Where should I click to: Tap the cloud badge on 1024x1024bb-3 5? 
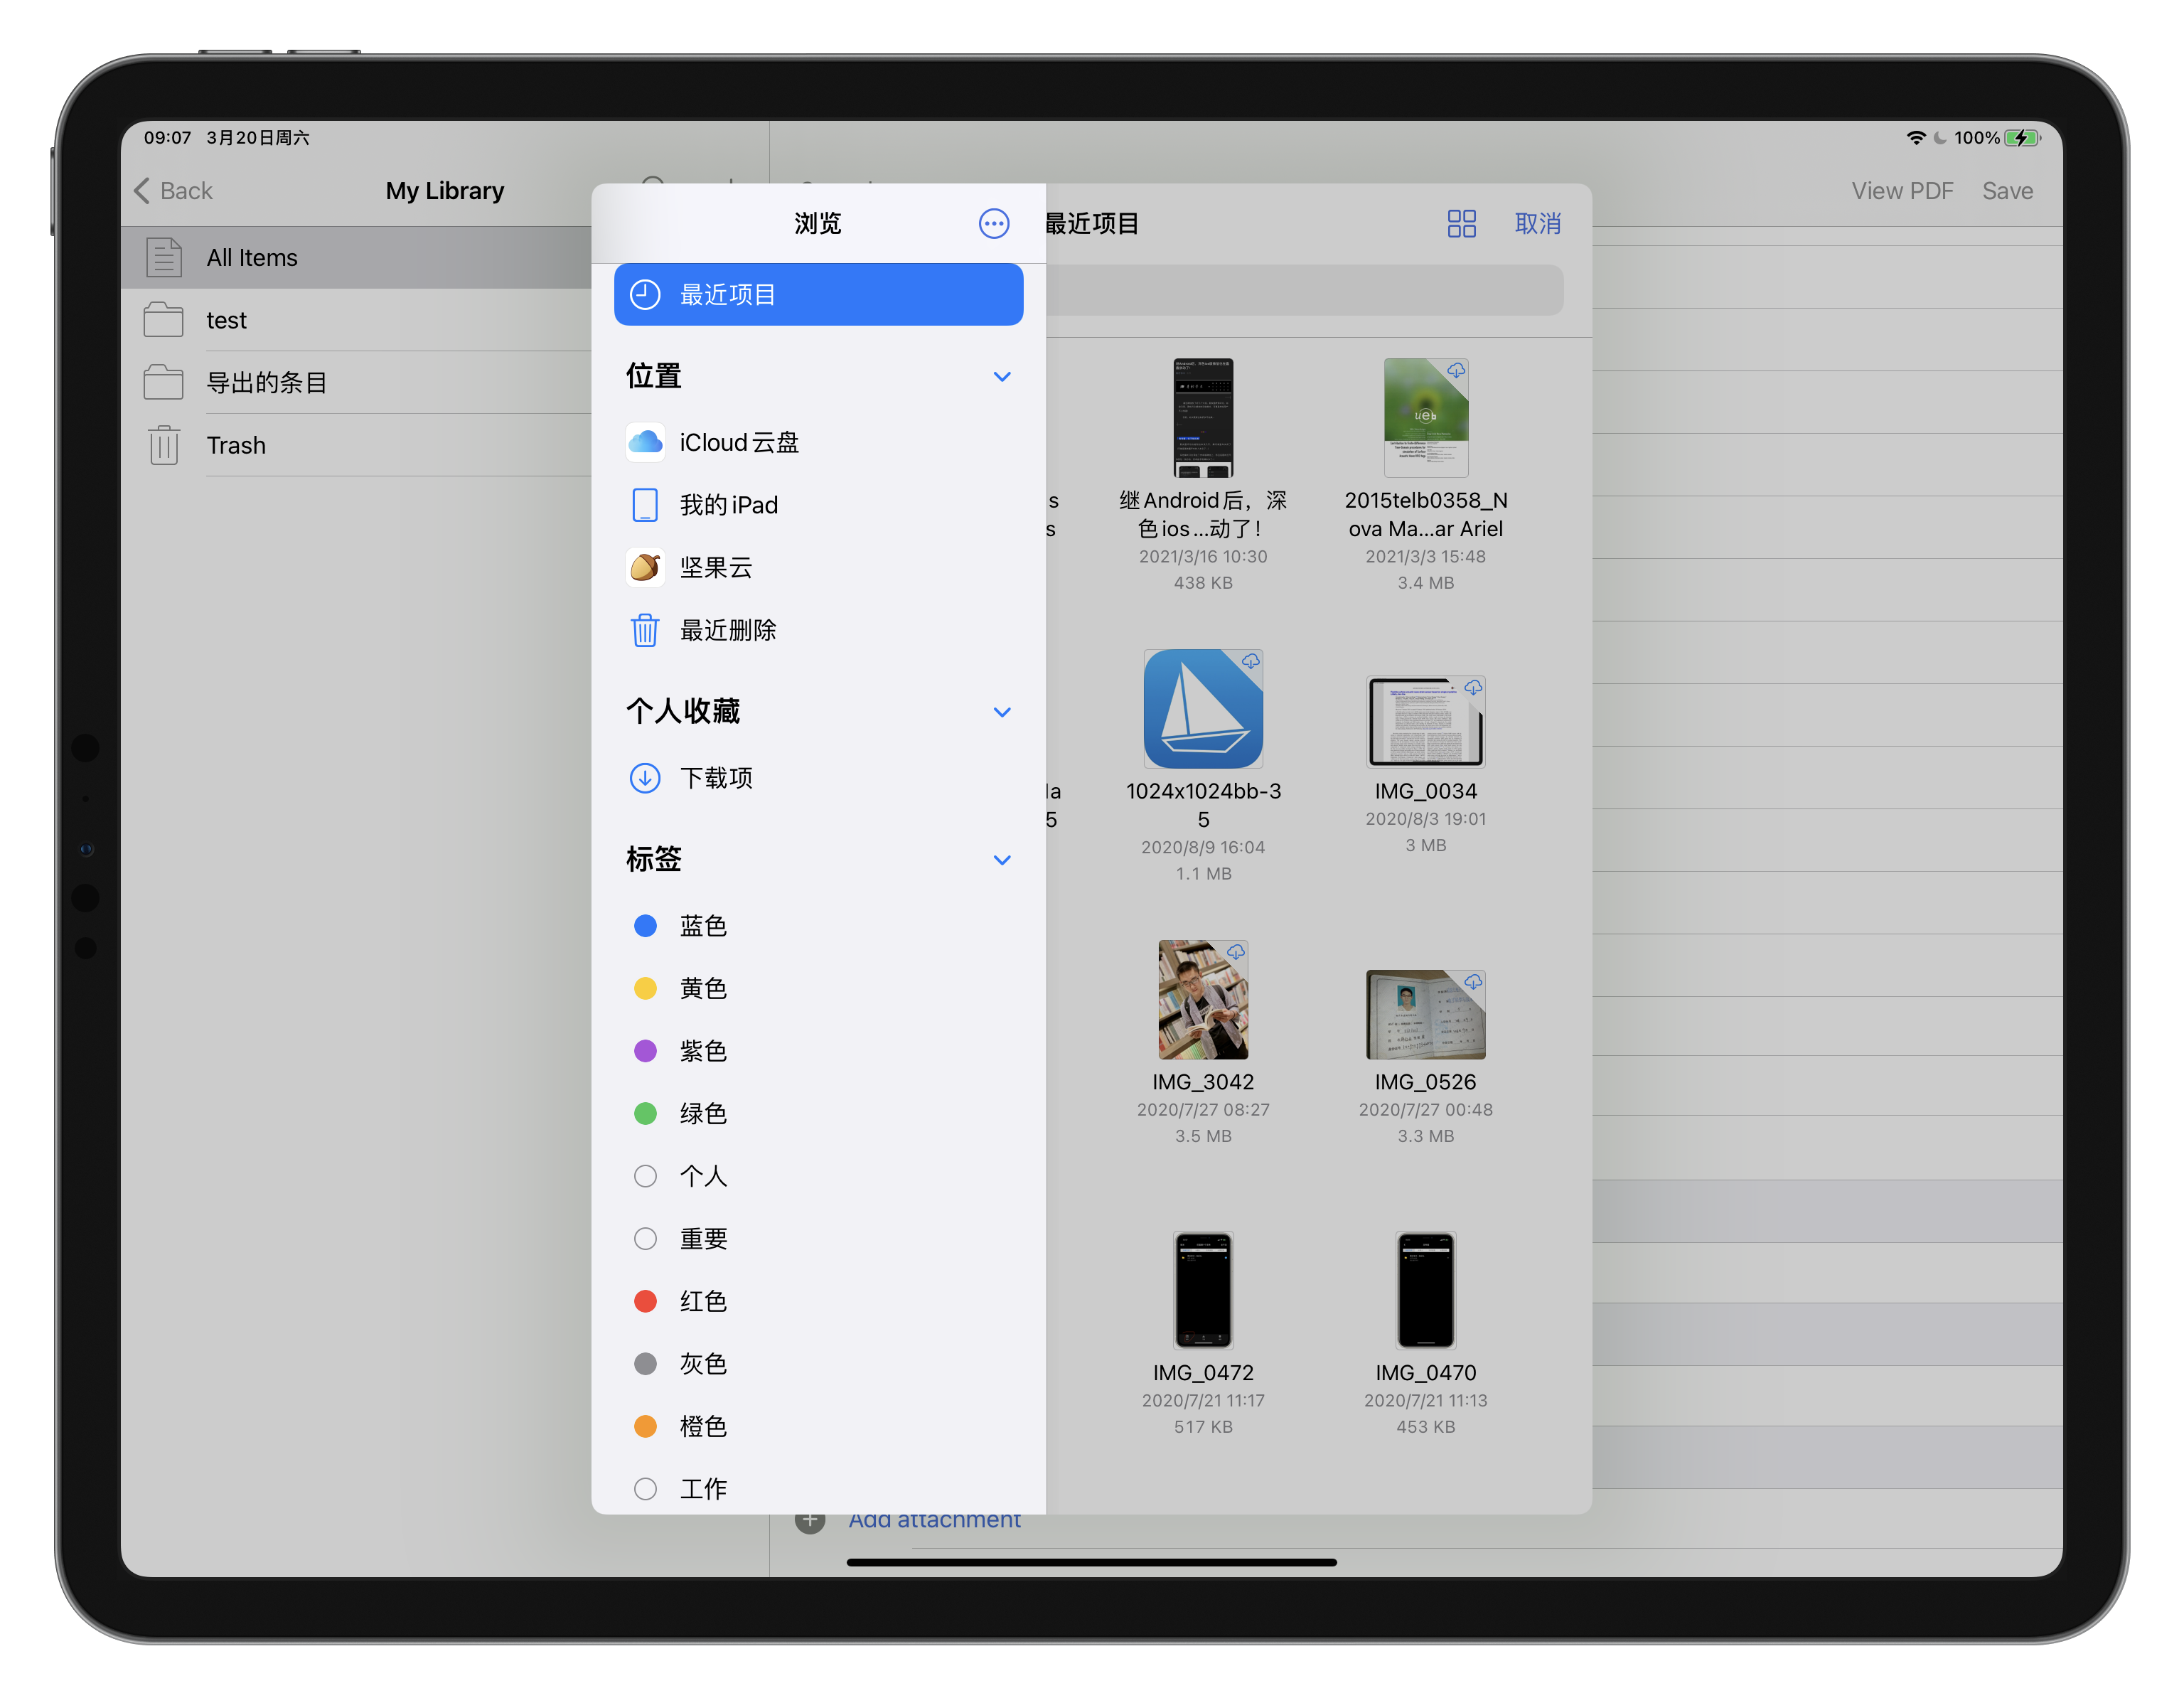click(1250, 661)
